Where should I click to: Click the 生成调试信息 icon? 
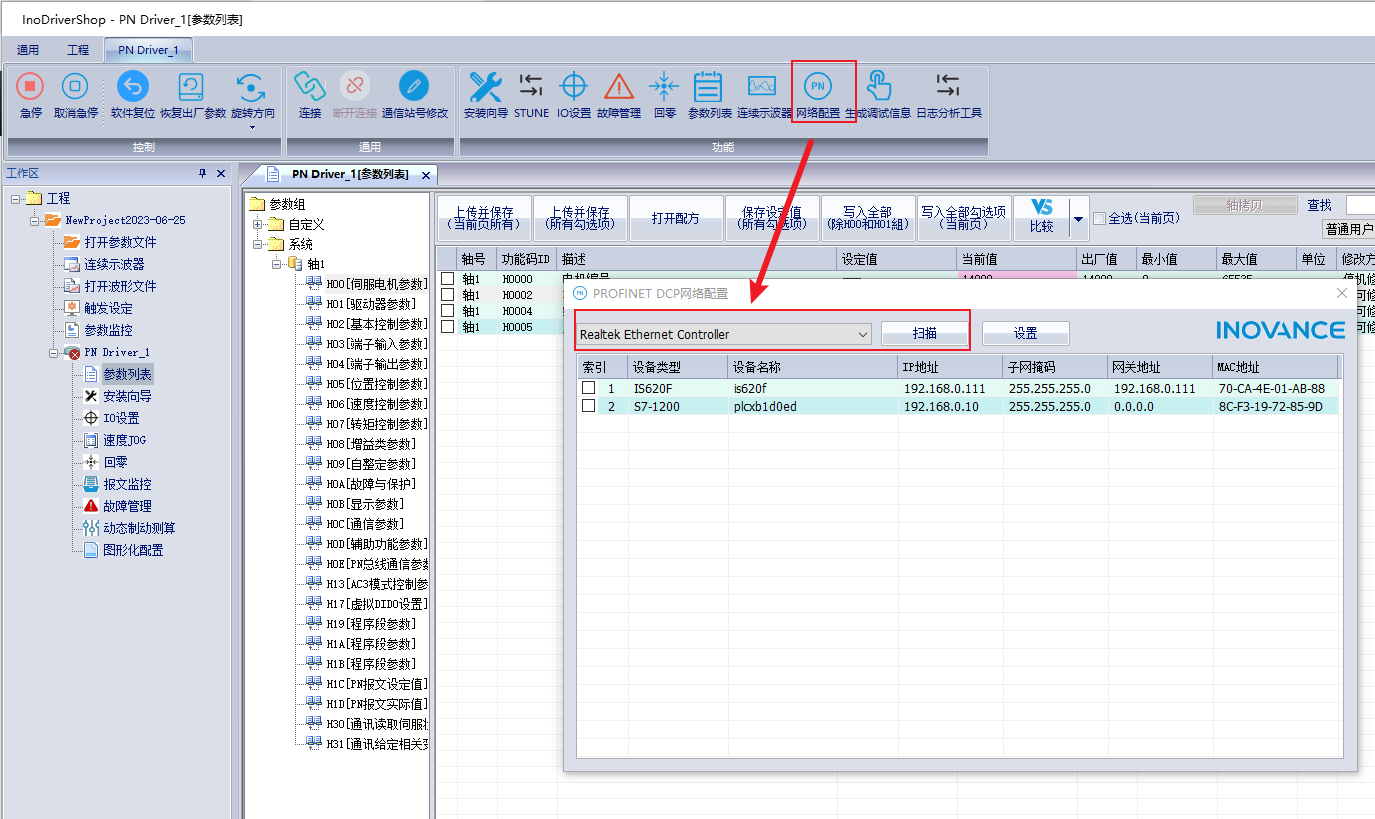click(878, 87)
